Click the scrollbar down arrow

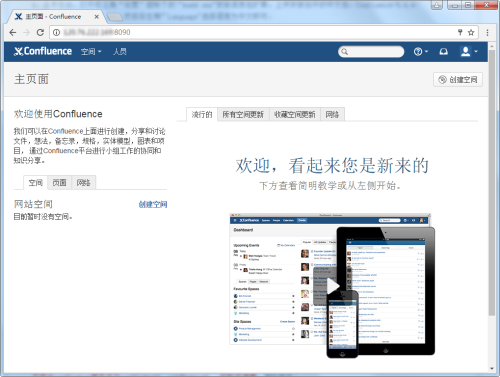pyautogui.click(x=492, y=368)
